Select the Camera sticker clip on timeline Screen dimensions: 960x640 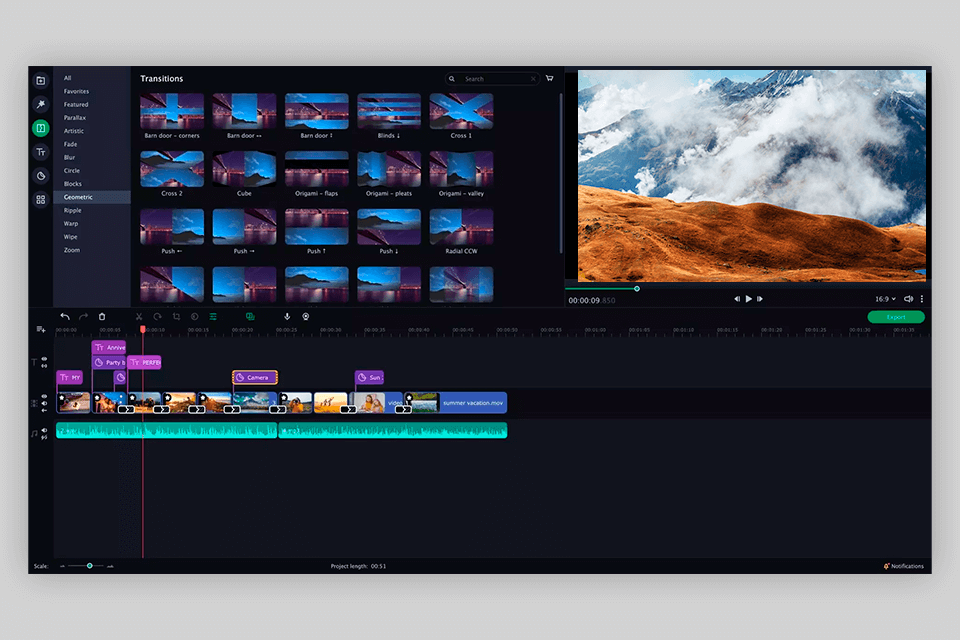tap(255, 377)
